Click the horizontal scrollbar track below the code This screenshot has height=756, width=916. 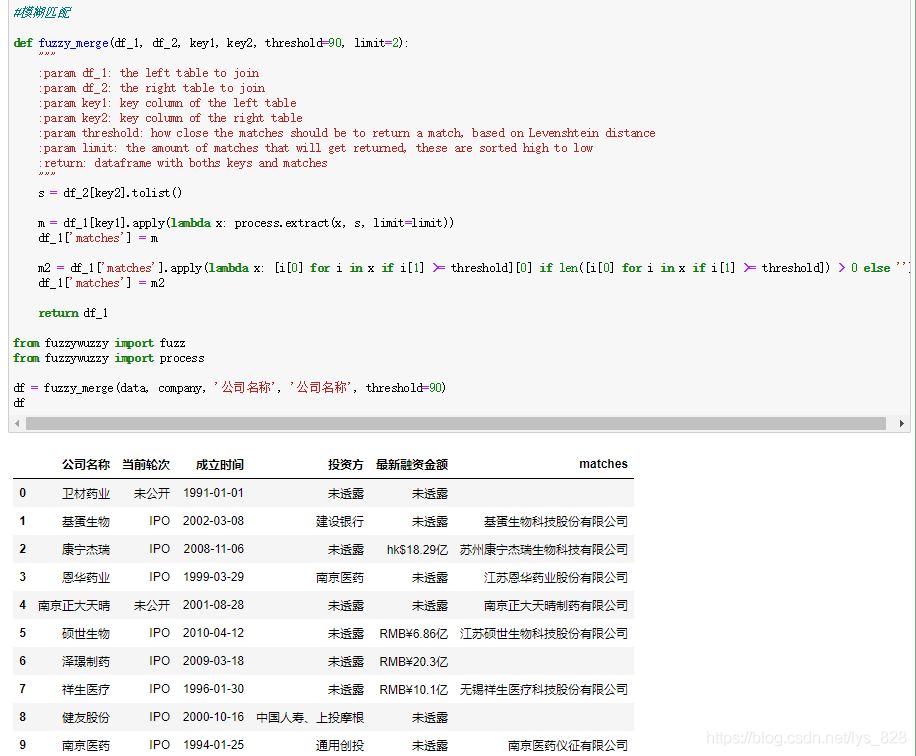pyautogui.click(x=450, y=423)
